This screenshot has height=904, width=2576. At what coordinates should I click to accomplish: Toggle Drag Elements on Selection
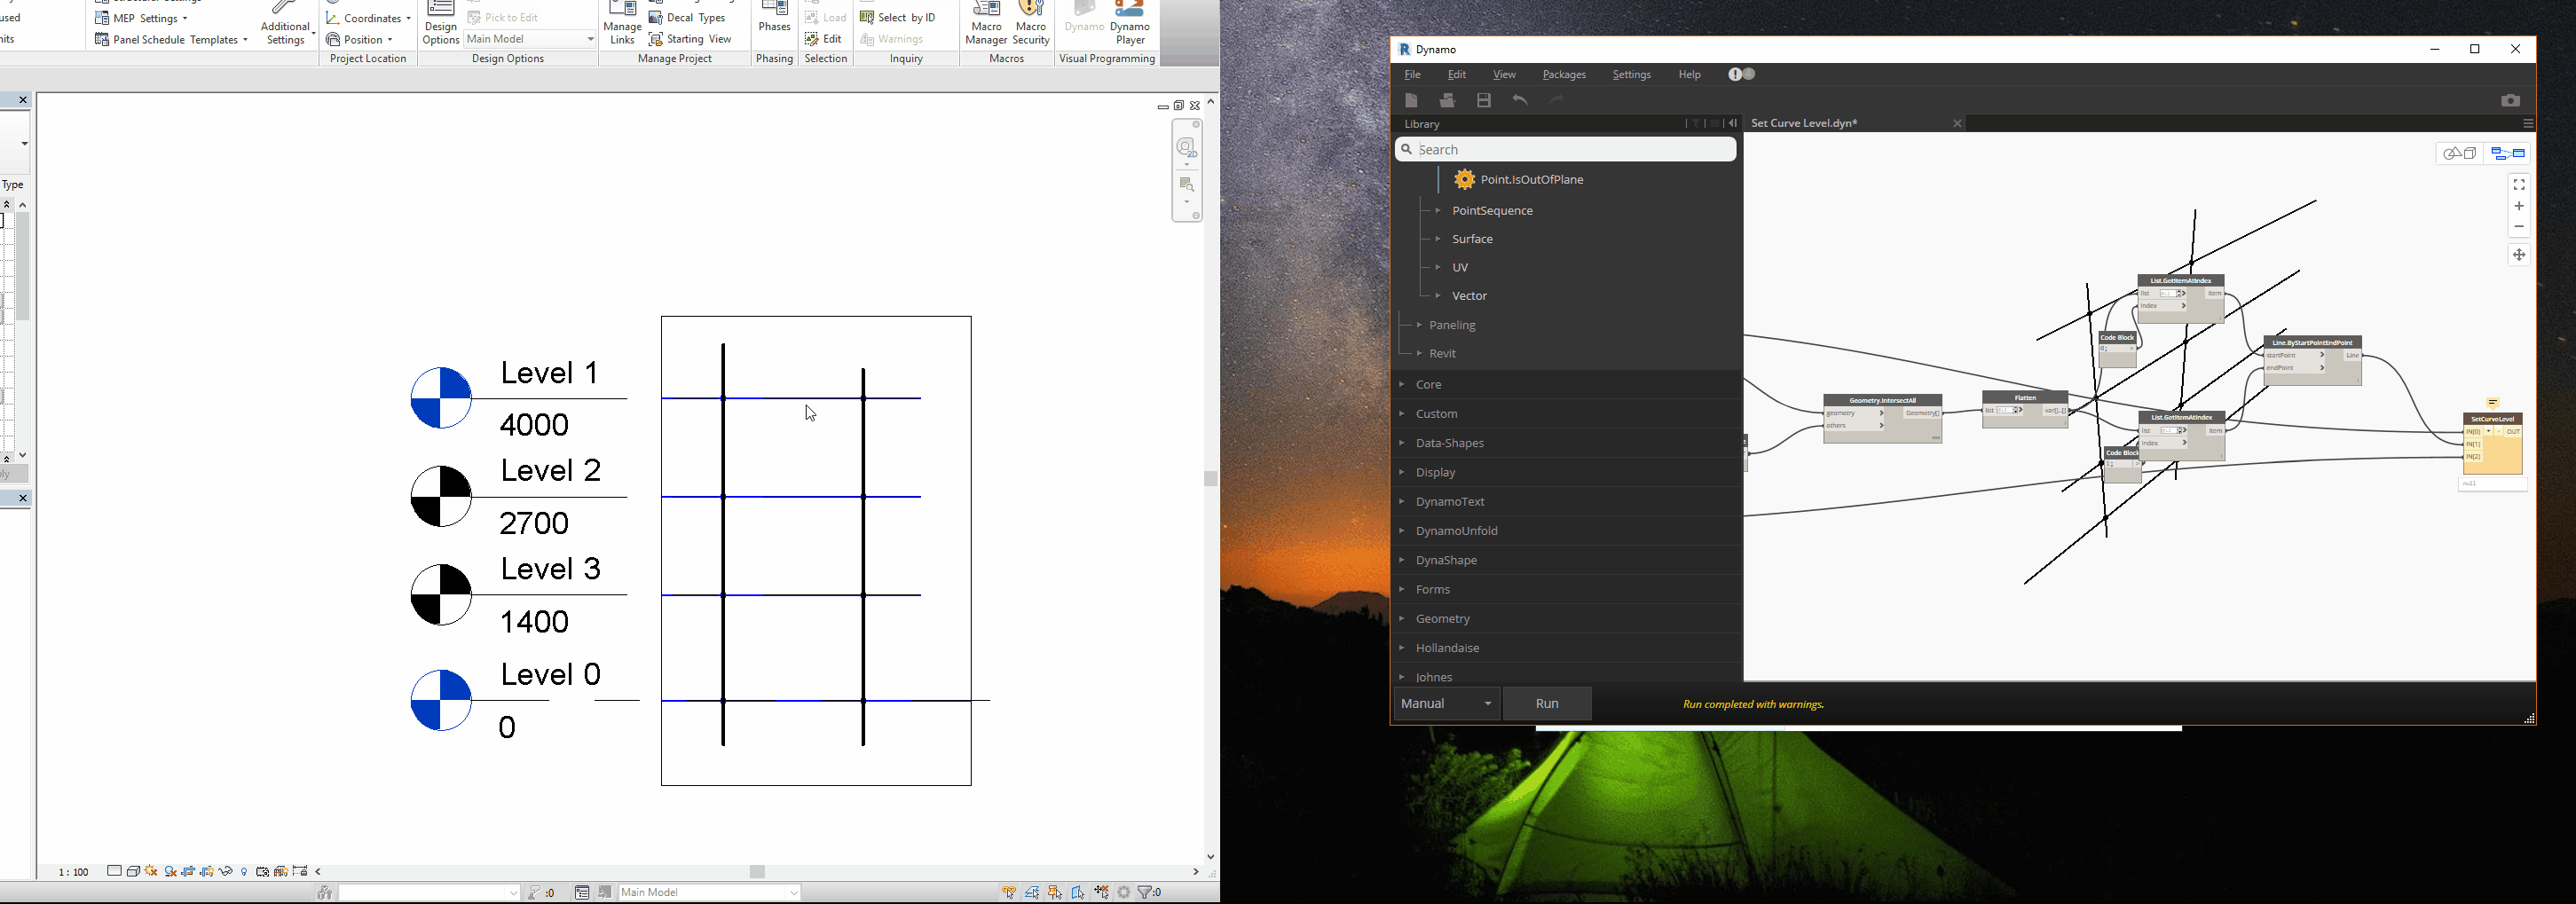click(x=1101, y=893)
